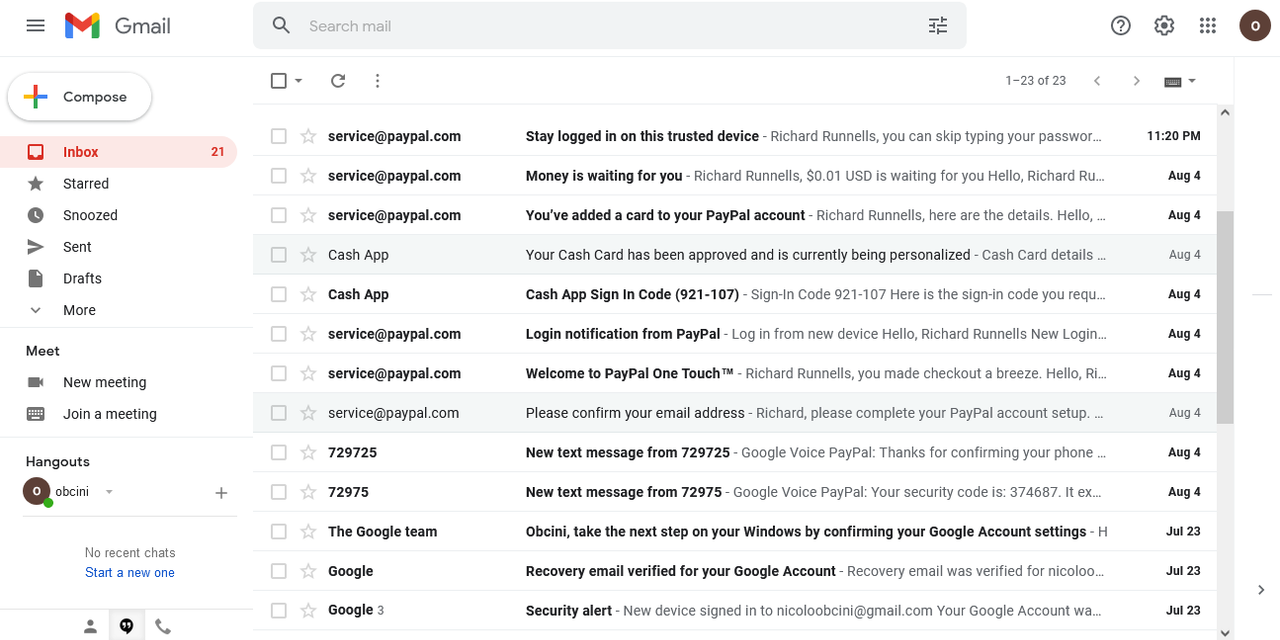Select the 'Recovery email verified' email checkbox
Image resolution: width=1280 pixels, height=640 pixels.
[x=279, y=571]
